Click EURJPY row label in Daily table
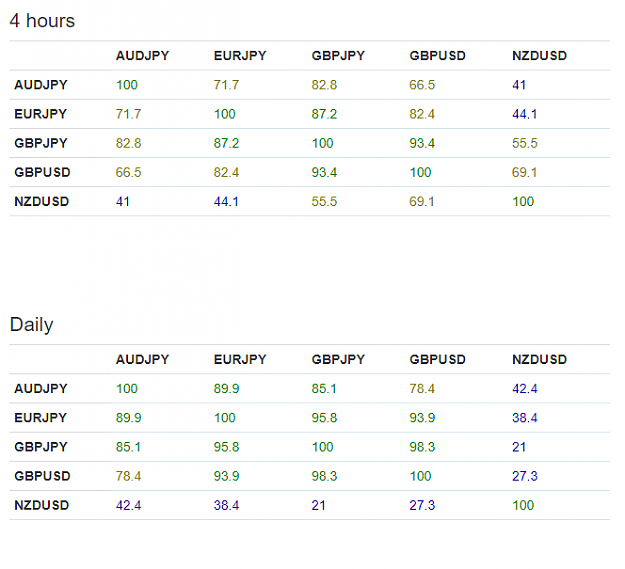The height and width of the screenshot is (569, 625). click(40, 418)
